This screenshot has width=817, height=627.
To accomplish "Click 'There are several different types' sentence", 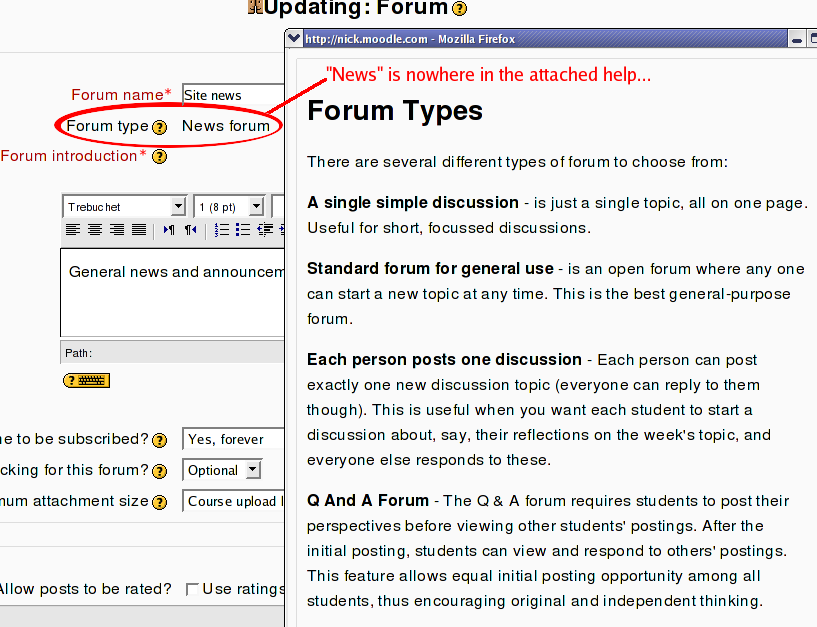I will [x=517, y=162].
